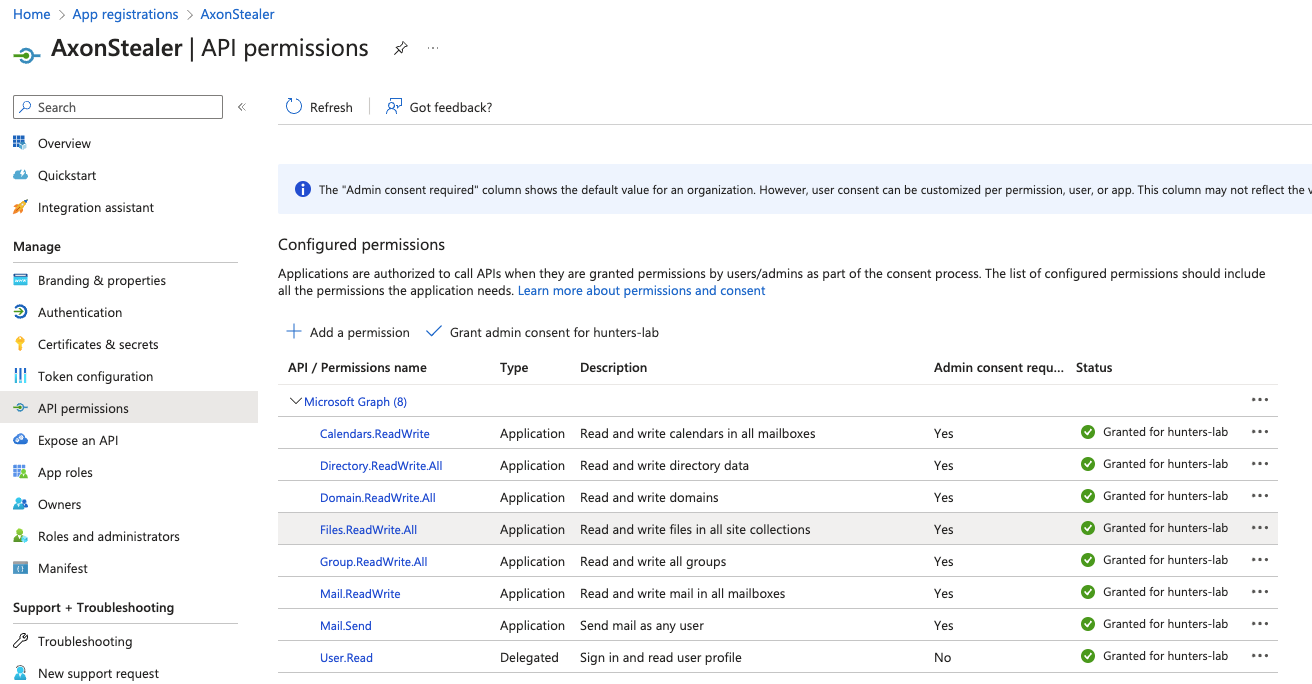
Task: Click the Overview grid icon
Action: [20, 143]
